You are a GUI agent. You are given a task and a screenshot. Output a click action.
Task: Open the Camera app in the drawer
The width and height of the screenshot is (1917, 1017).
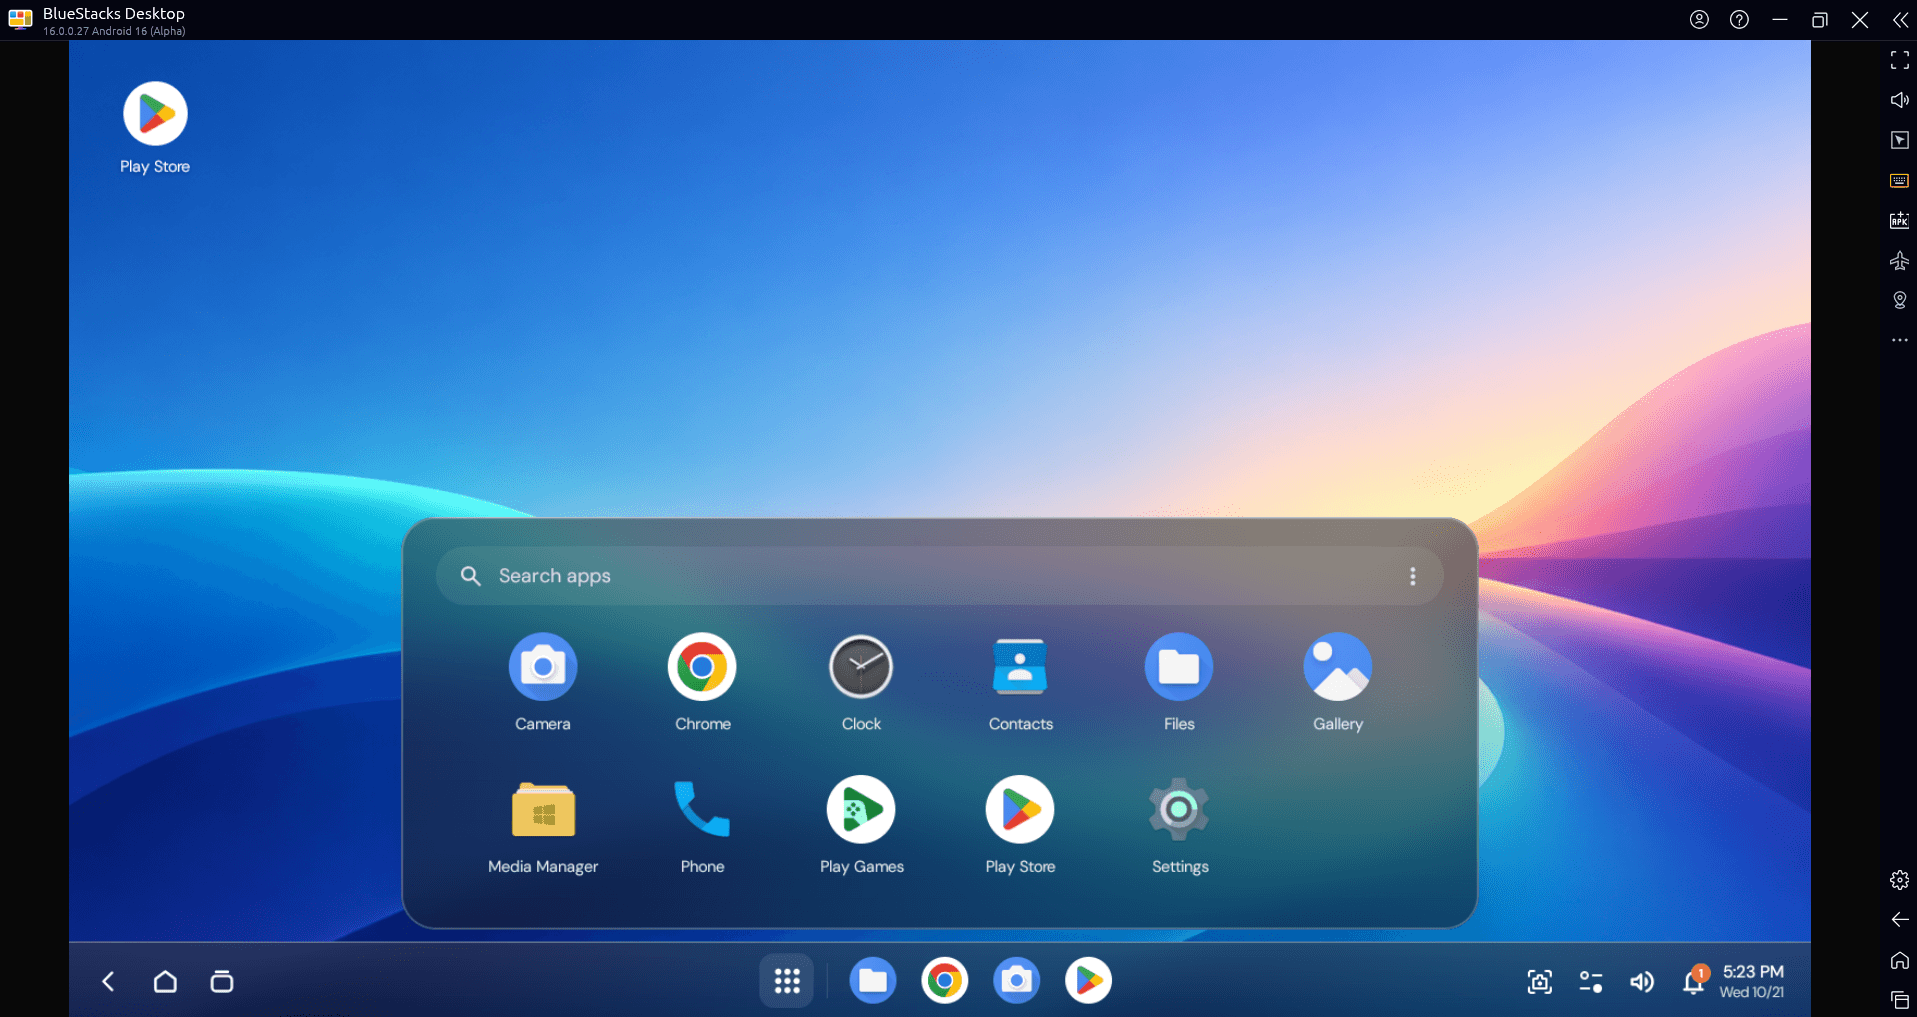pos(542,667)
